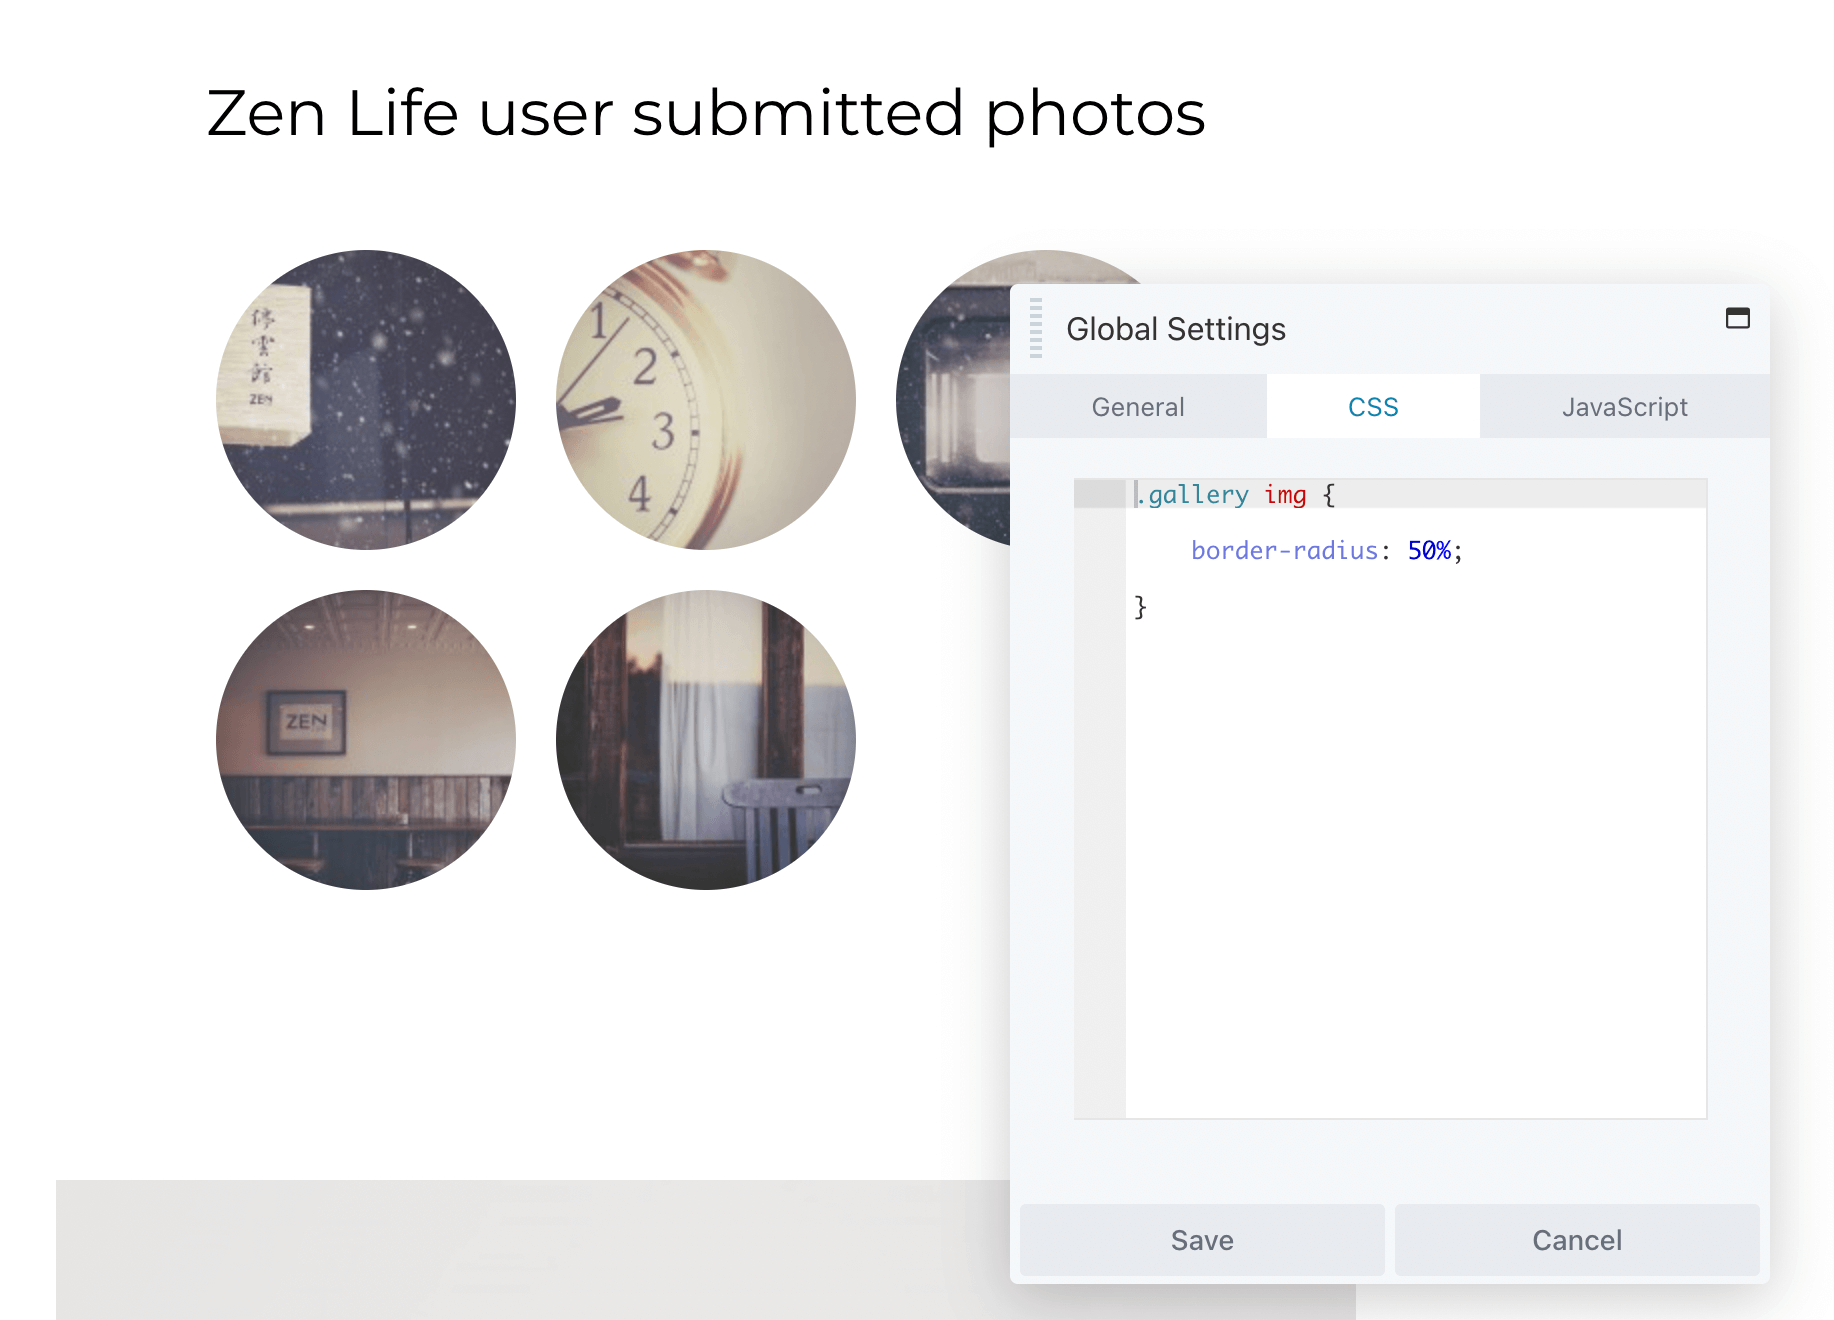The image size is (1834, 1320).
Task: Click the code editor line-number gutter
Action: coord(1099,800)
